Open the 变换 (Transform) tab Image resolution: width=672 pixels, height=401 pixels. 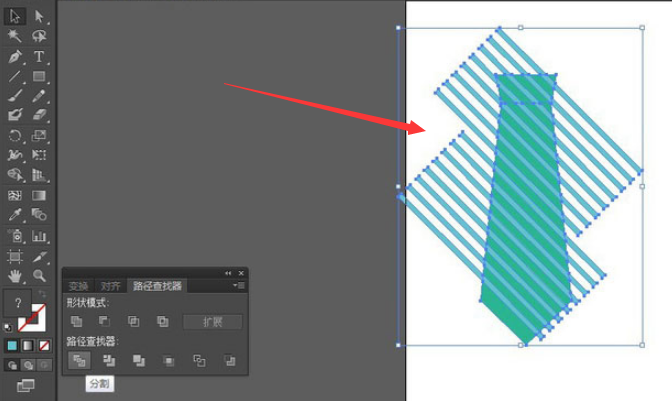tap(78, 286)
